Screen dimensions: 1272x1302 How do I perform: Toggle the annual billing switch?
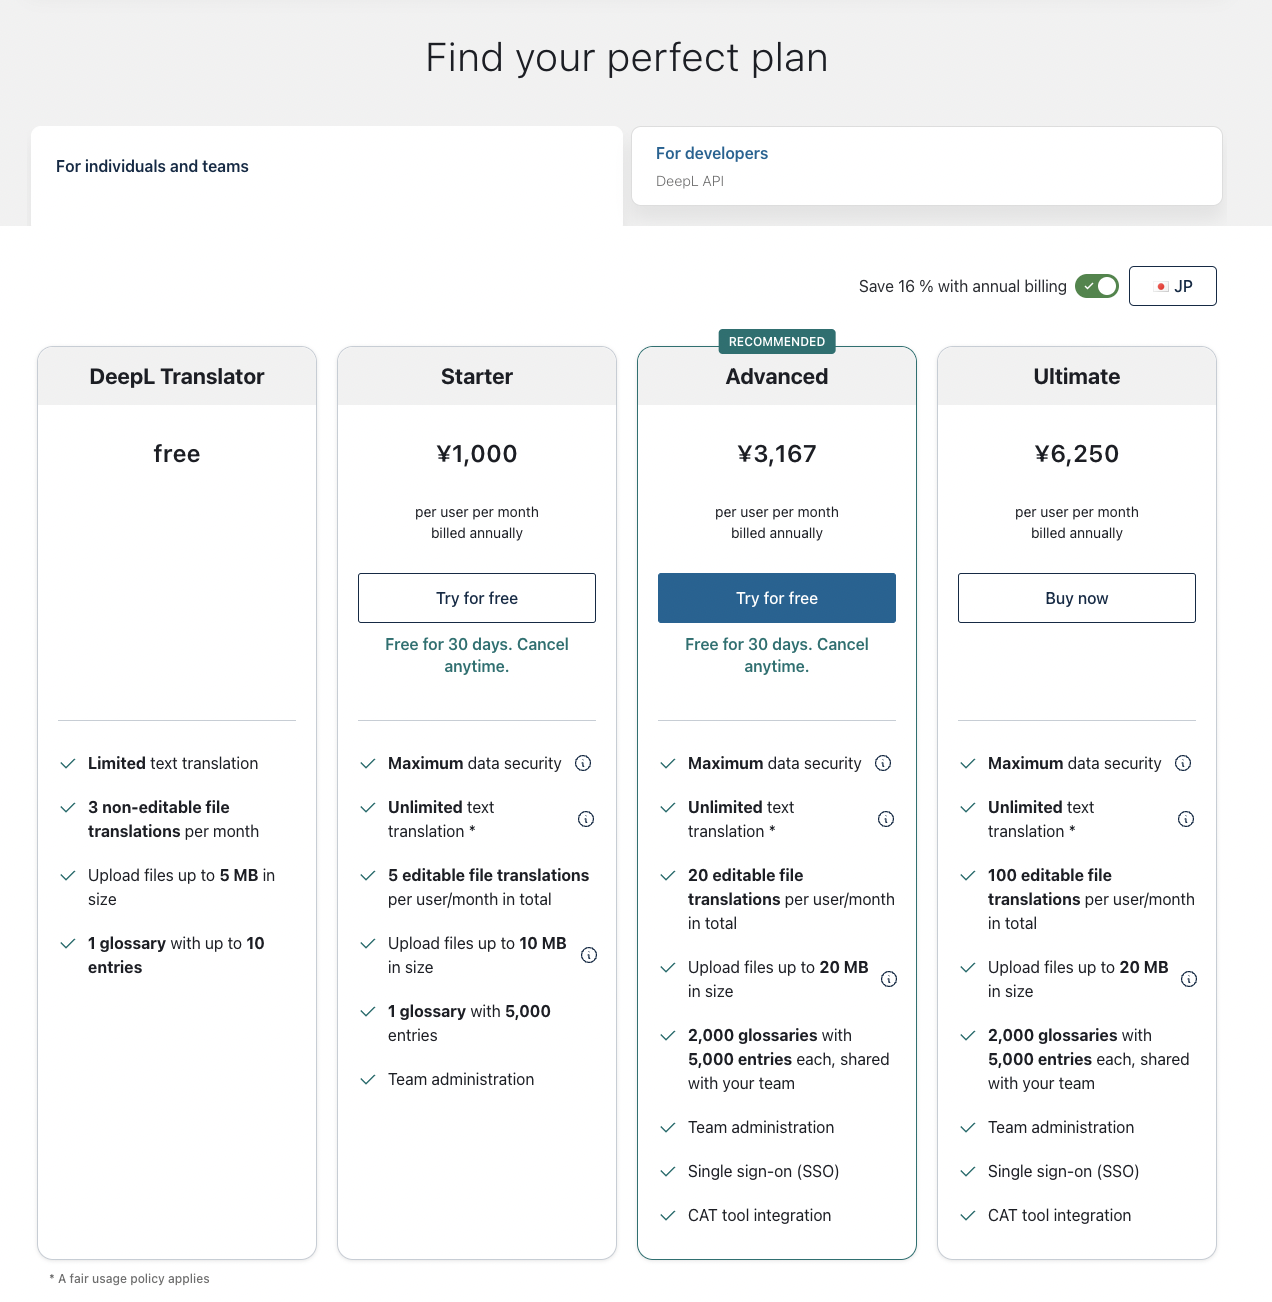coord(1097,286)
